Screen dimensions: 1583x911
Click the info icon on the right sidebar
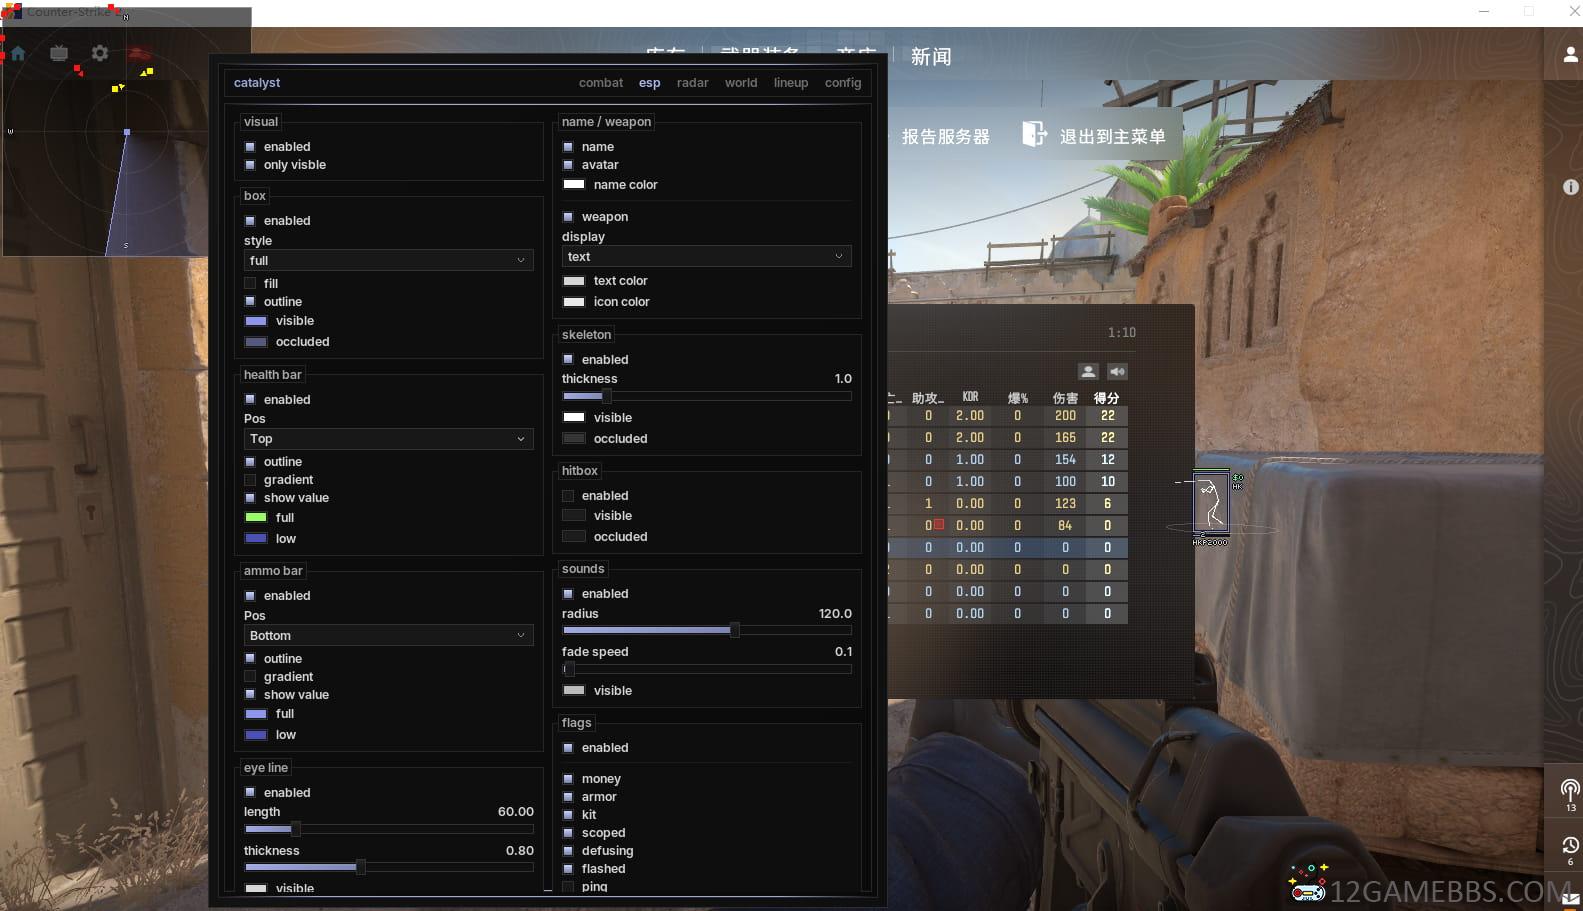[1571, 187]
